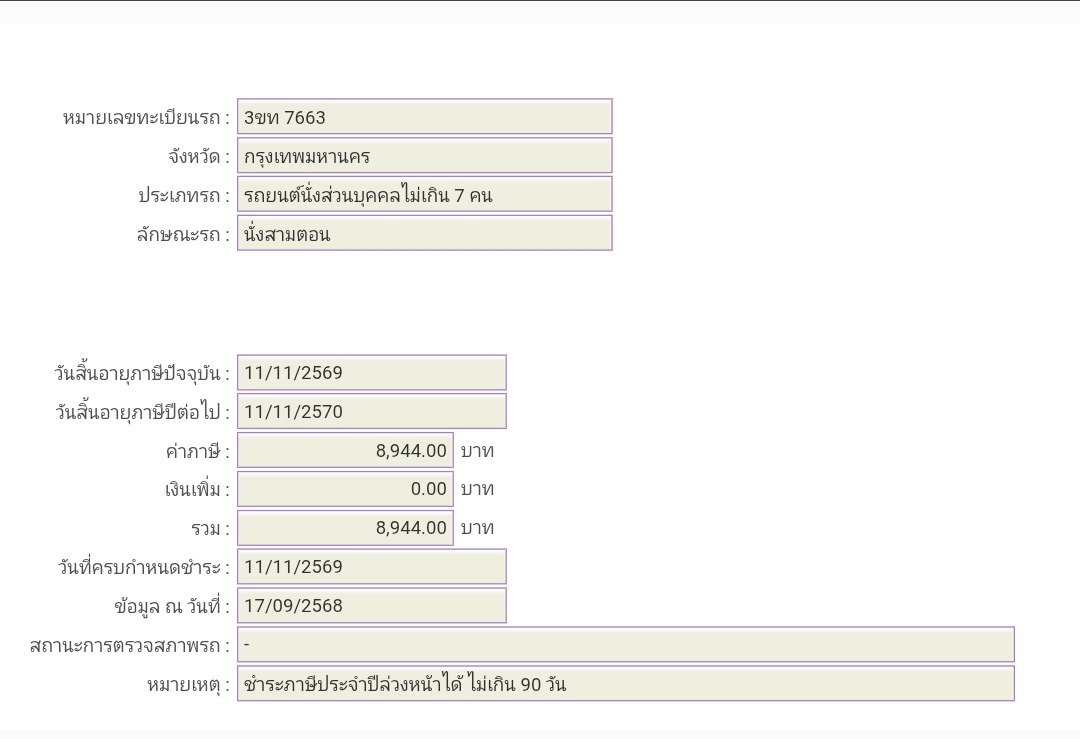This screenshot has width=1080, height=739.
Task: Select the province field showing กรุงเทพมหานคร
Action: coord(424,156)
